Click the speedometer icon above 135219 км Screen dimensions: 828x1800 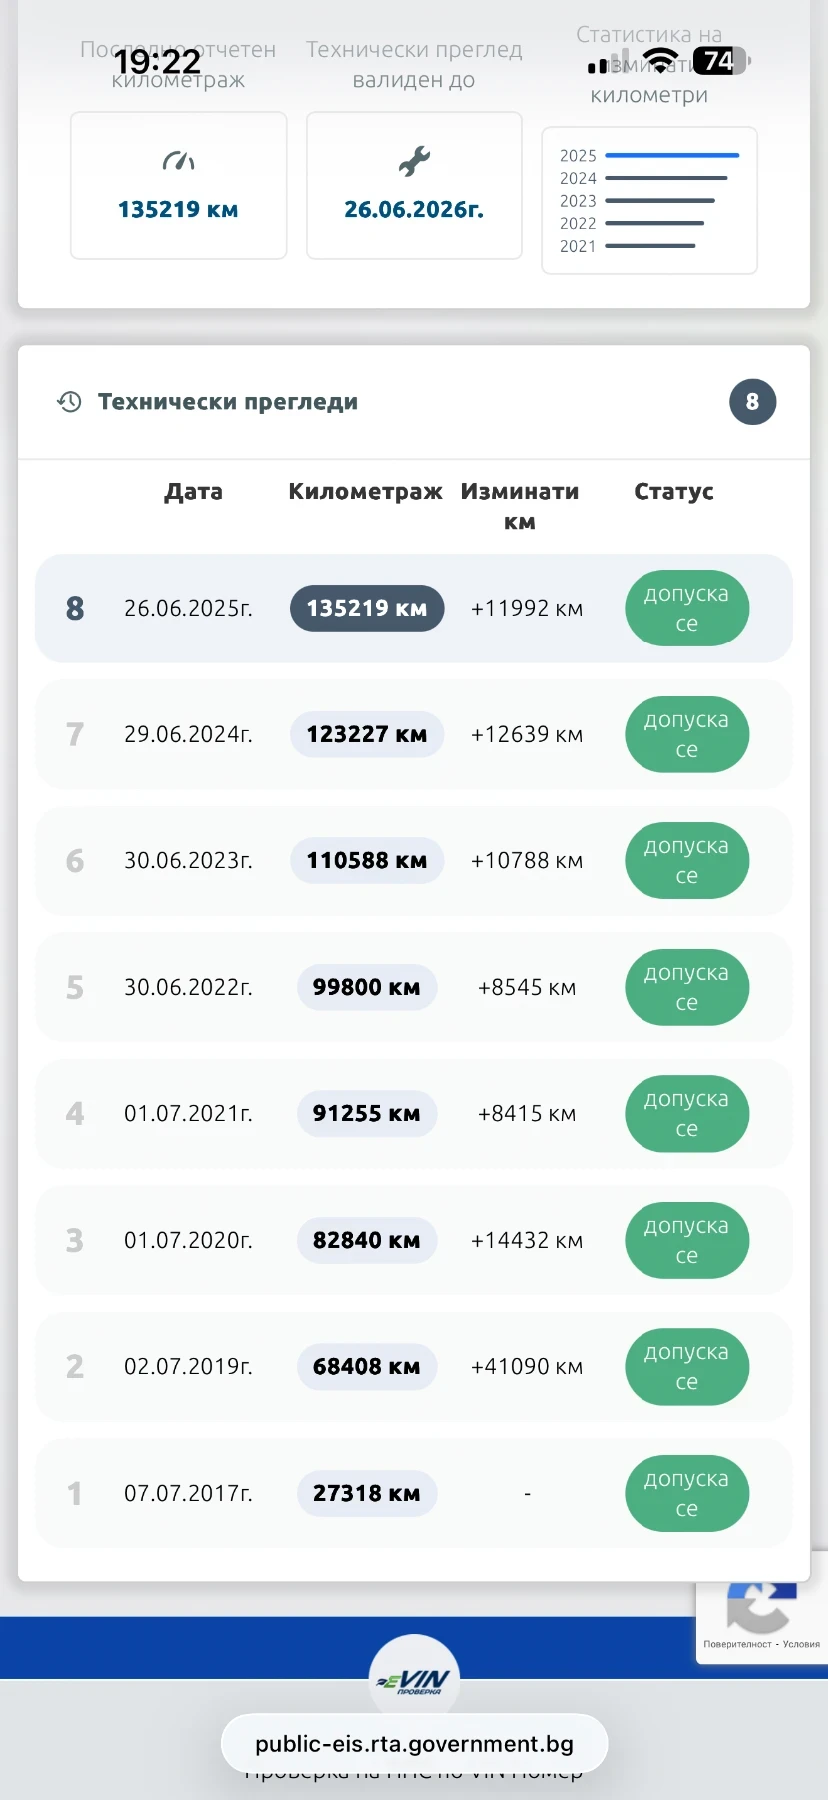coord(178,161)
